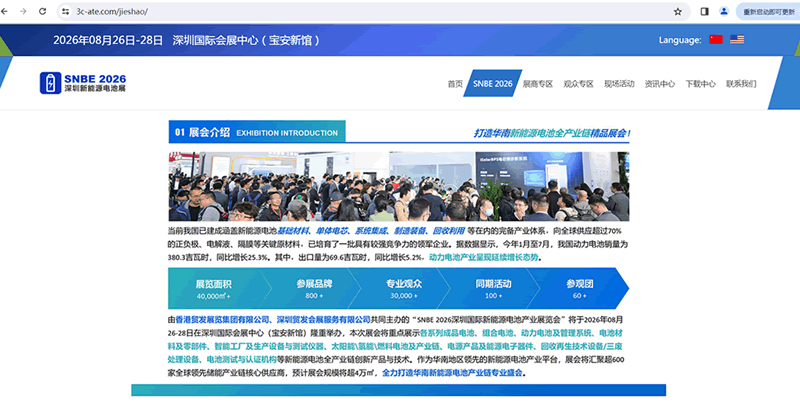Open the 资讯中心 news menu

click(x=659, y=84)
